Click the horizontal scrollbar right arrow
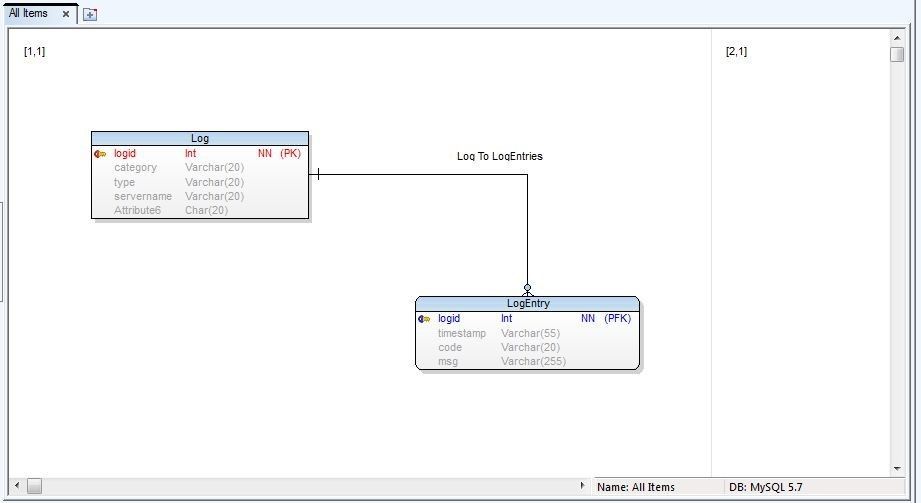 [582, 486]
